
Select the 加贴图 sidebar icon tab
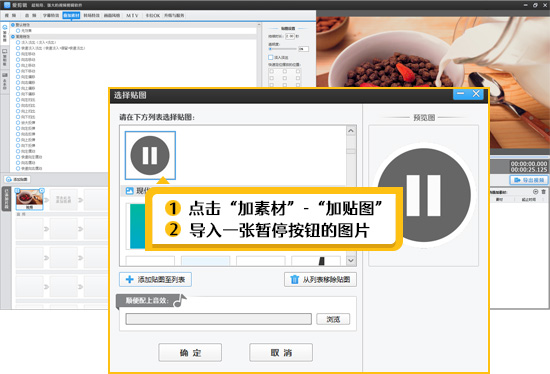(5, 34)
